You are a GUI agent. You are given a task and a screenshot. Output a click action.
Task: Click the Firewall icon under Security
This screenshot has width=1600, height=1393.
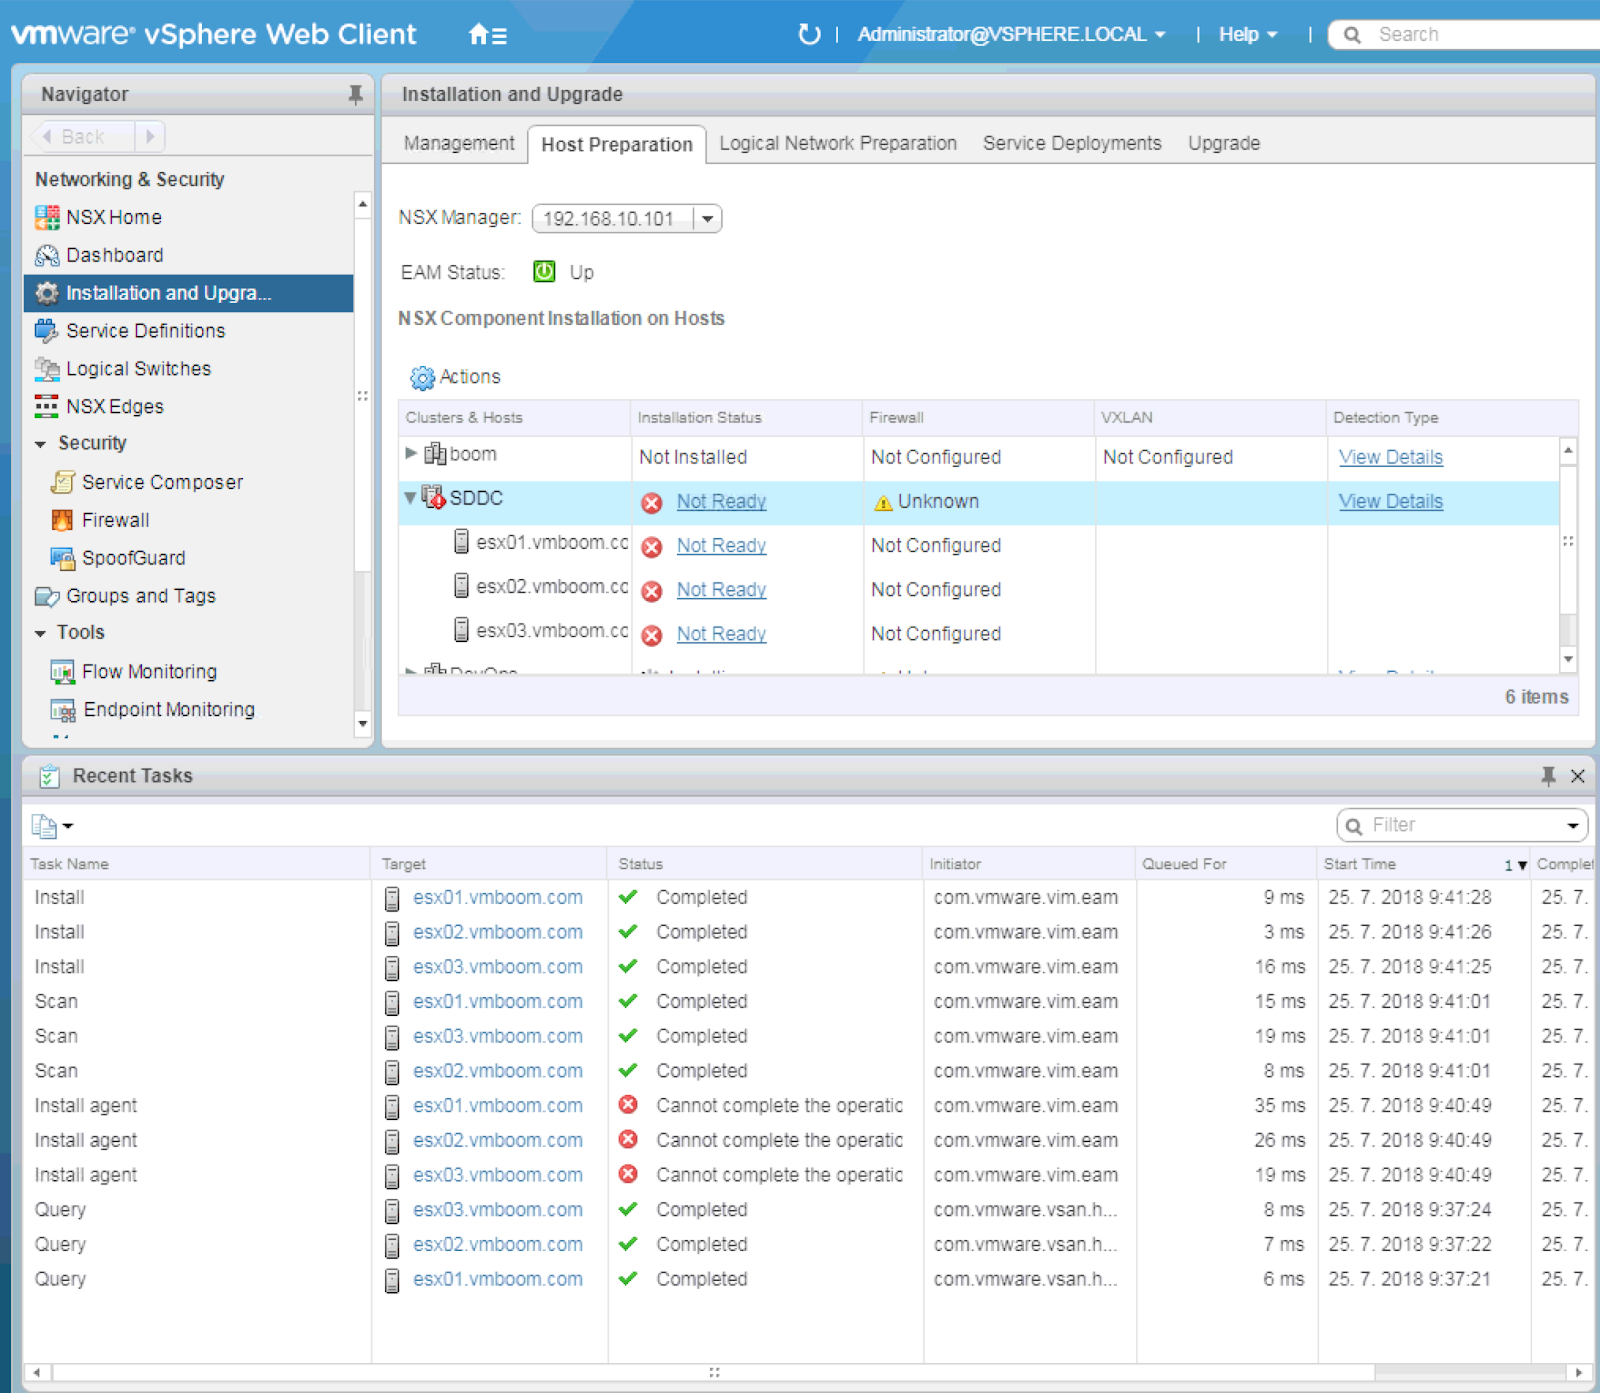62,520
